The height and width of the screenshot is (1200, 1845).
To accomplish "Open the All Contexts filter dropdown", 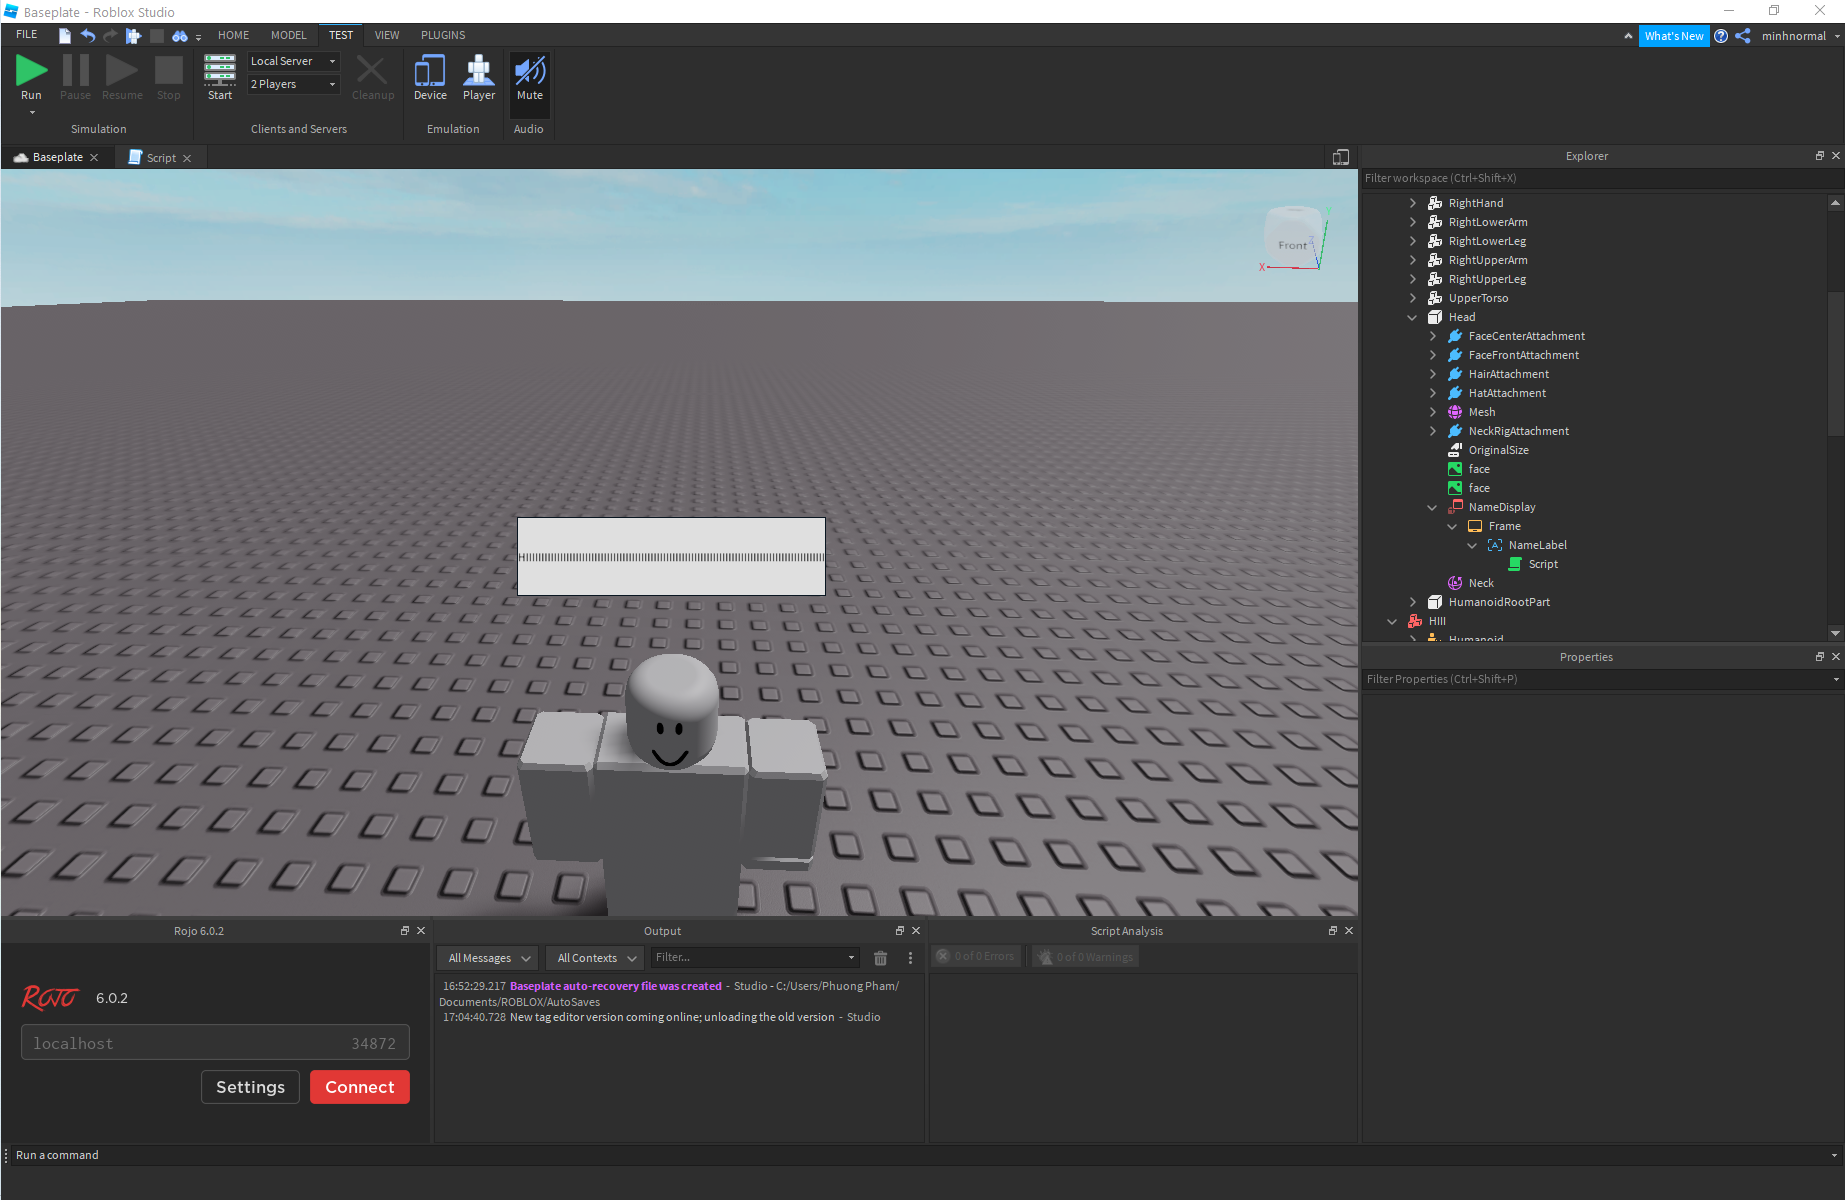I will point(596,958).
